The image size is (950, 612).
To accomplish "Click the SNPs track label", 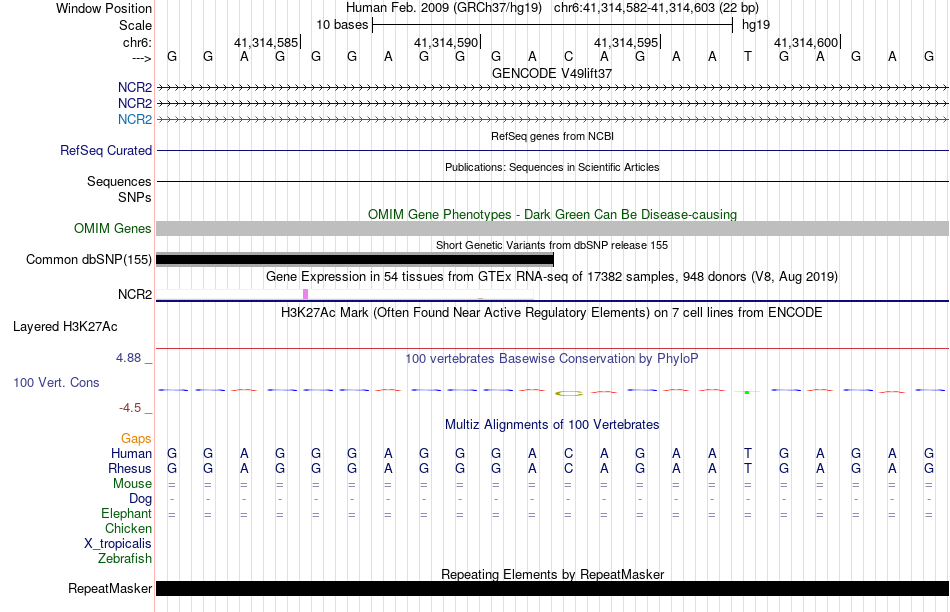I will coord(135,197).
